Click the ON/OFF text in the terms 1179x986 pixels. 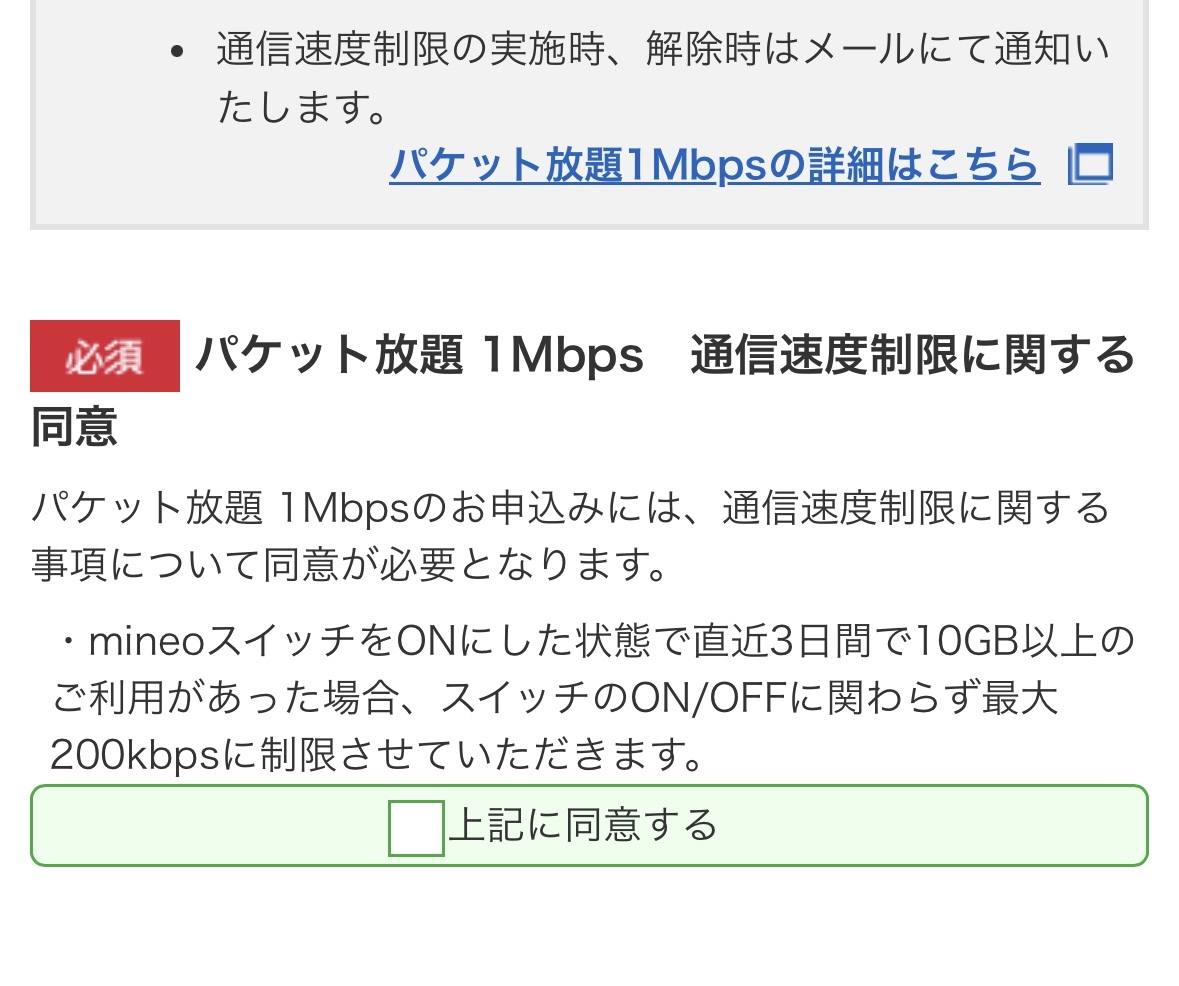(x=709, y=699)
